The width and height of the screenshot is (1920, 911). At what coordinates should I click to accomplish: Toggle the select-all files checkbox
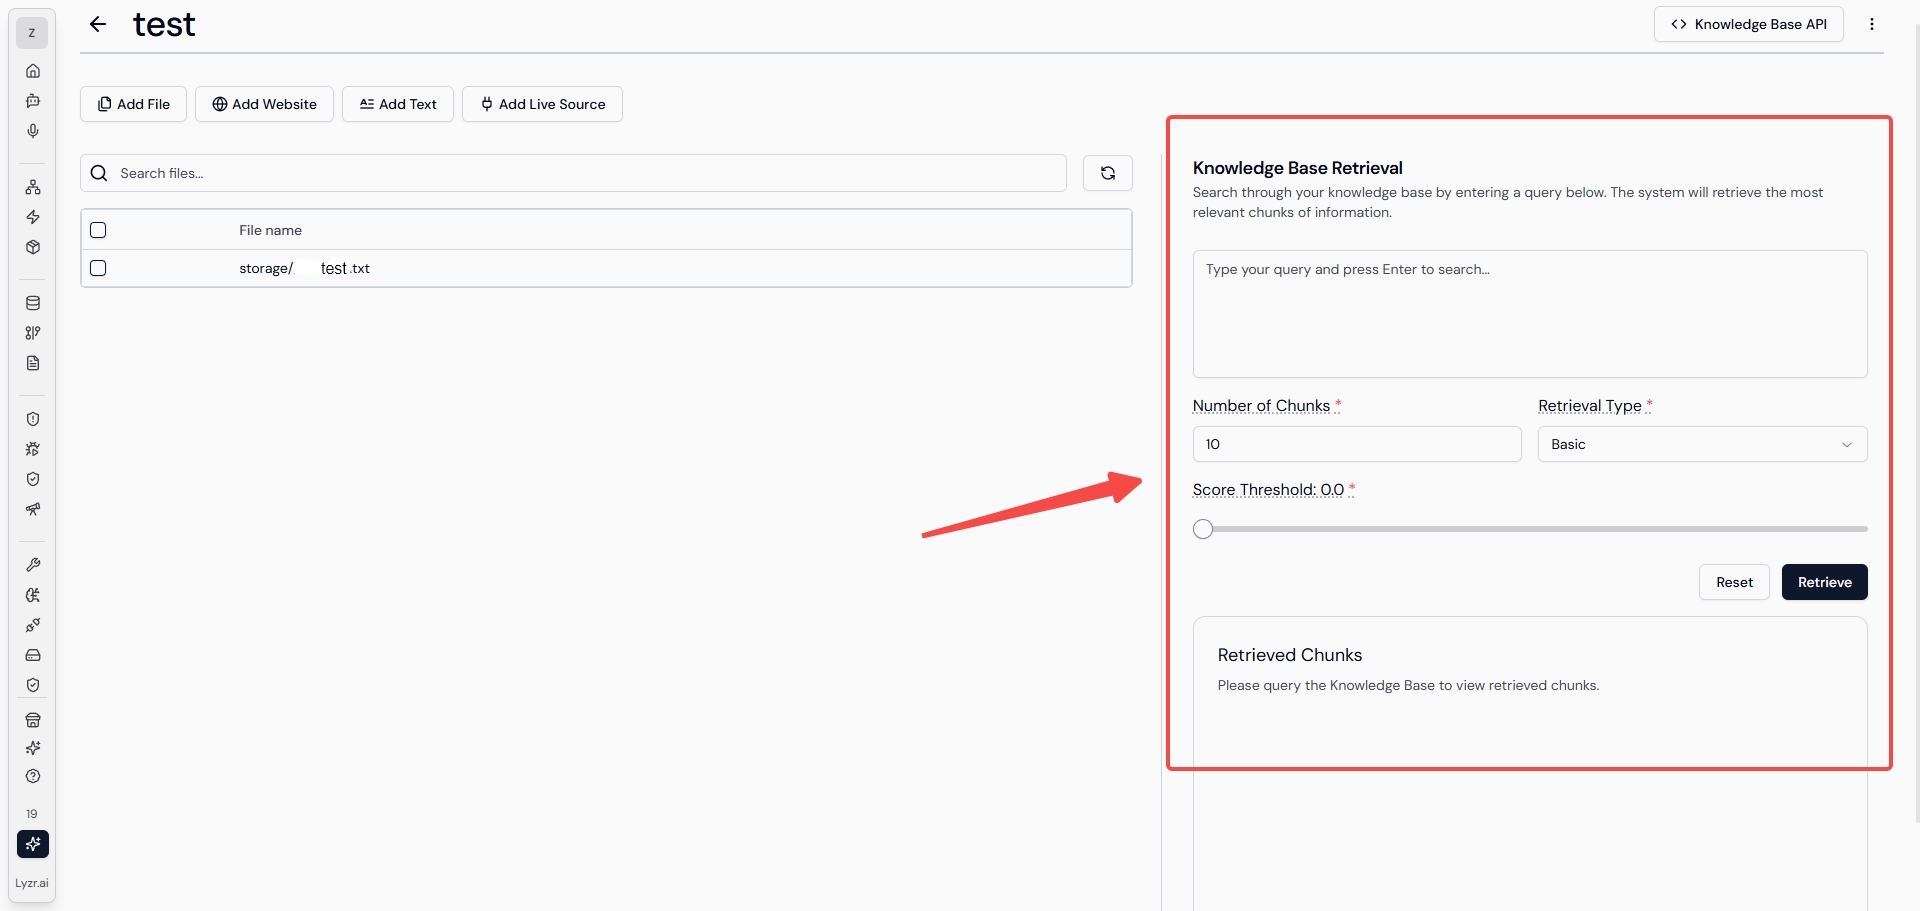[98, 230]
